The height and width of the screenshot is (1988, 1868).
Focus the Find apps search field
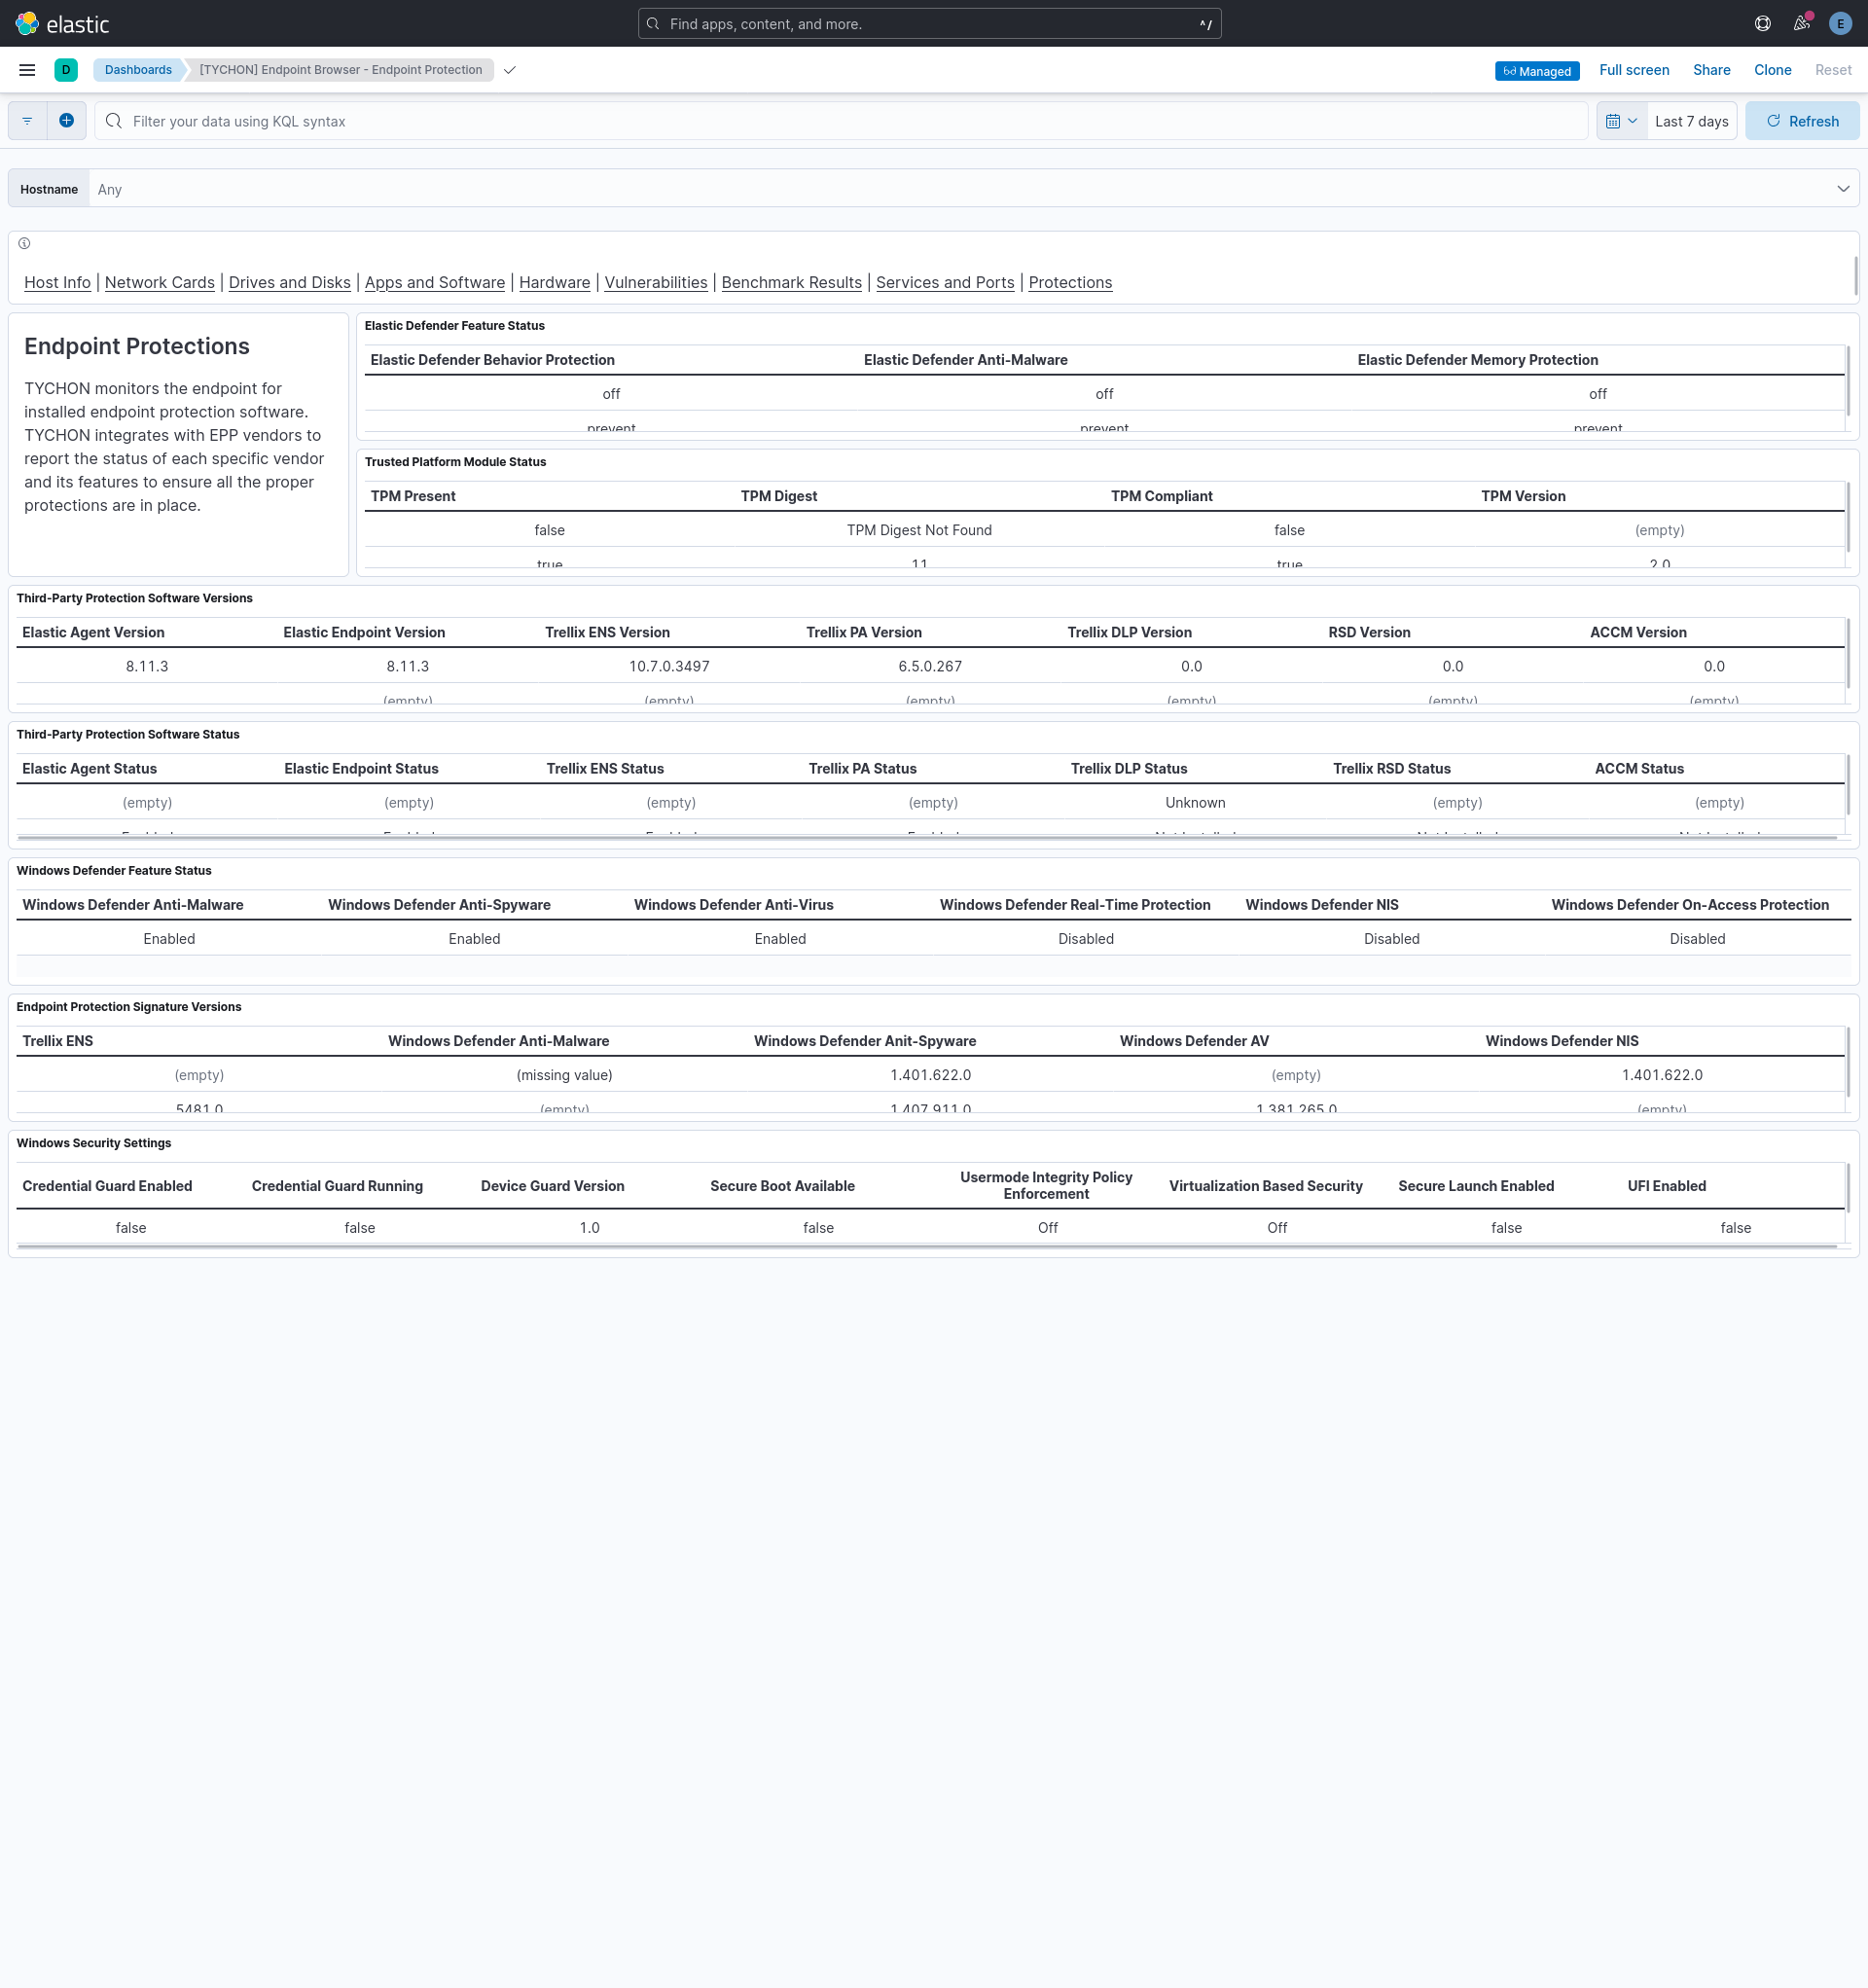929,24
